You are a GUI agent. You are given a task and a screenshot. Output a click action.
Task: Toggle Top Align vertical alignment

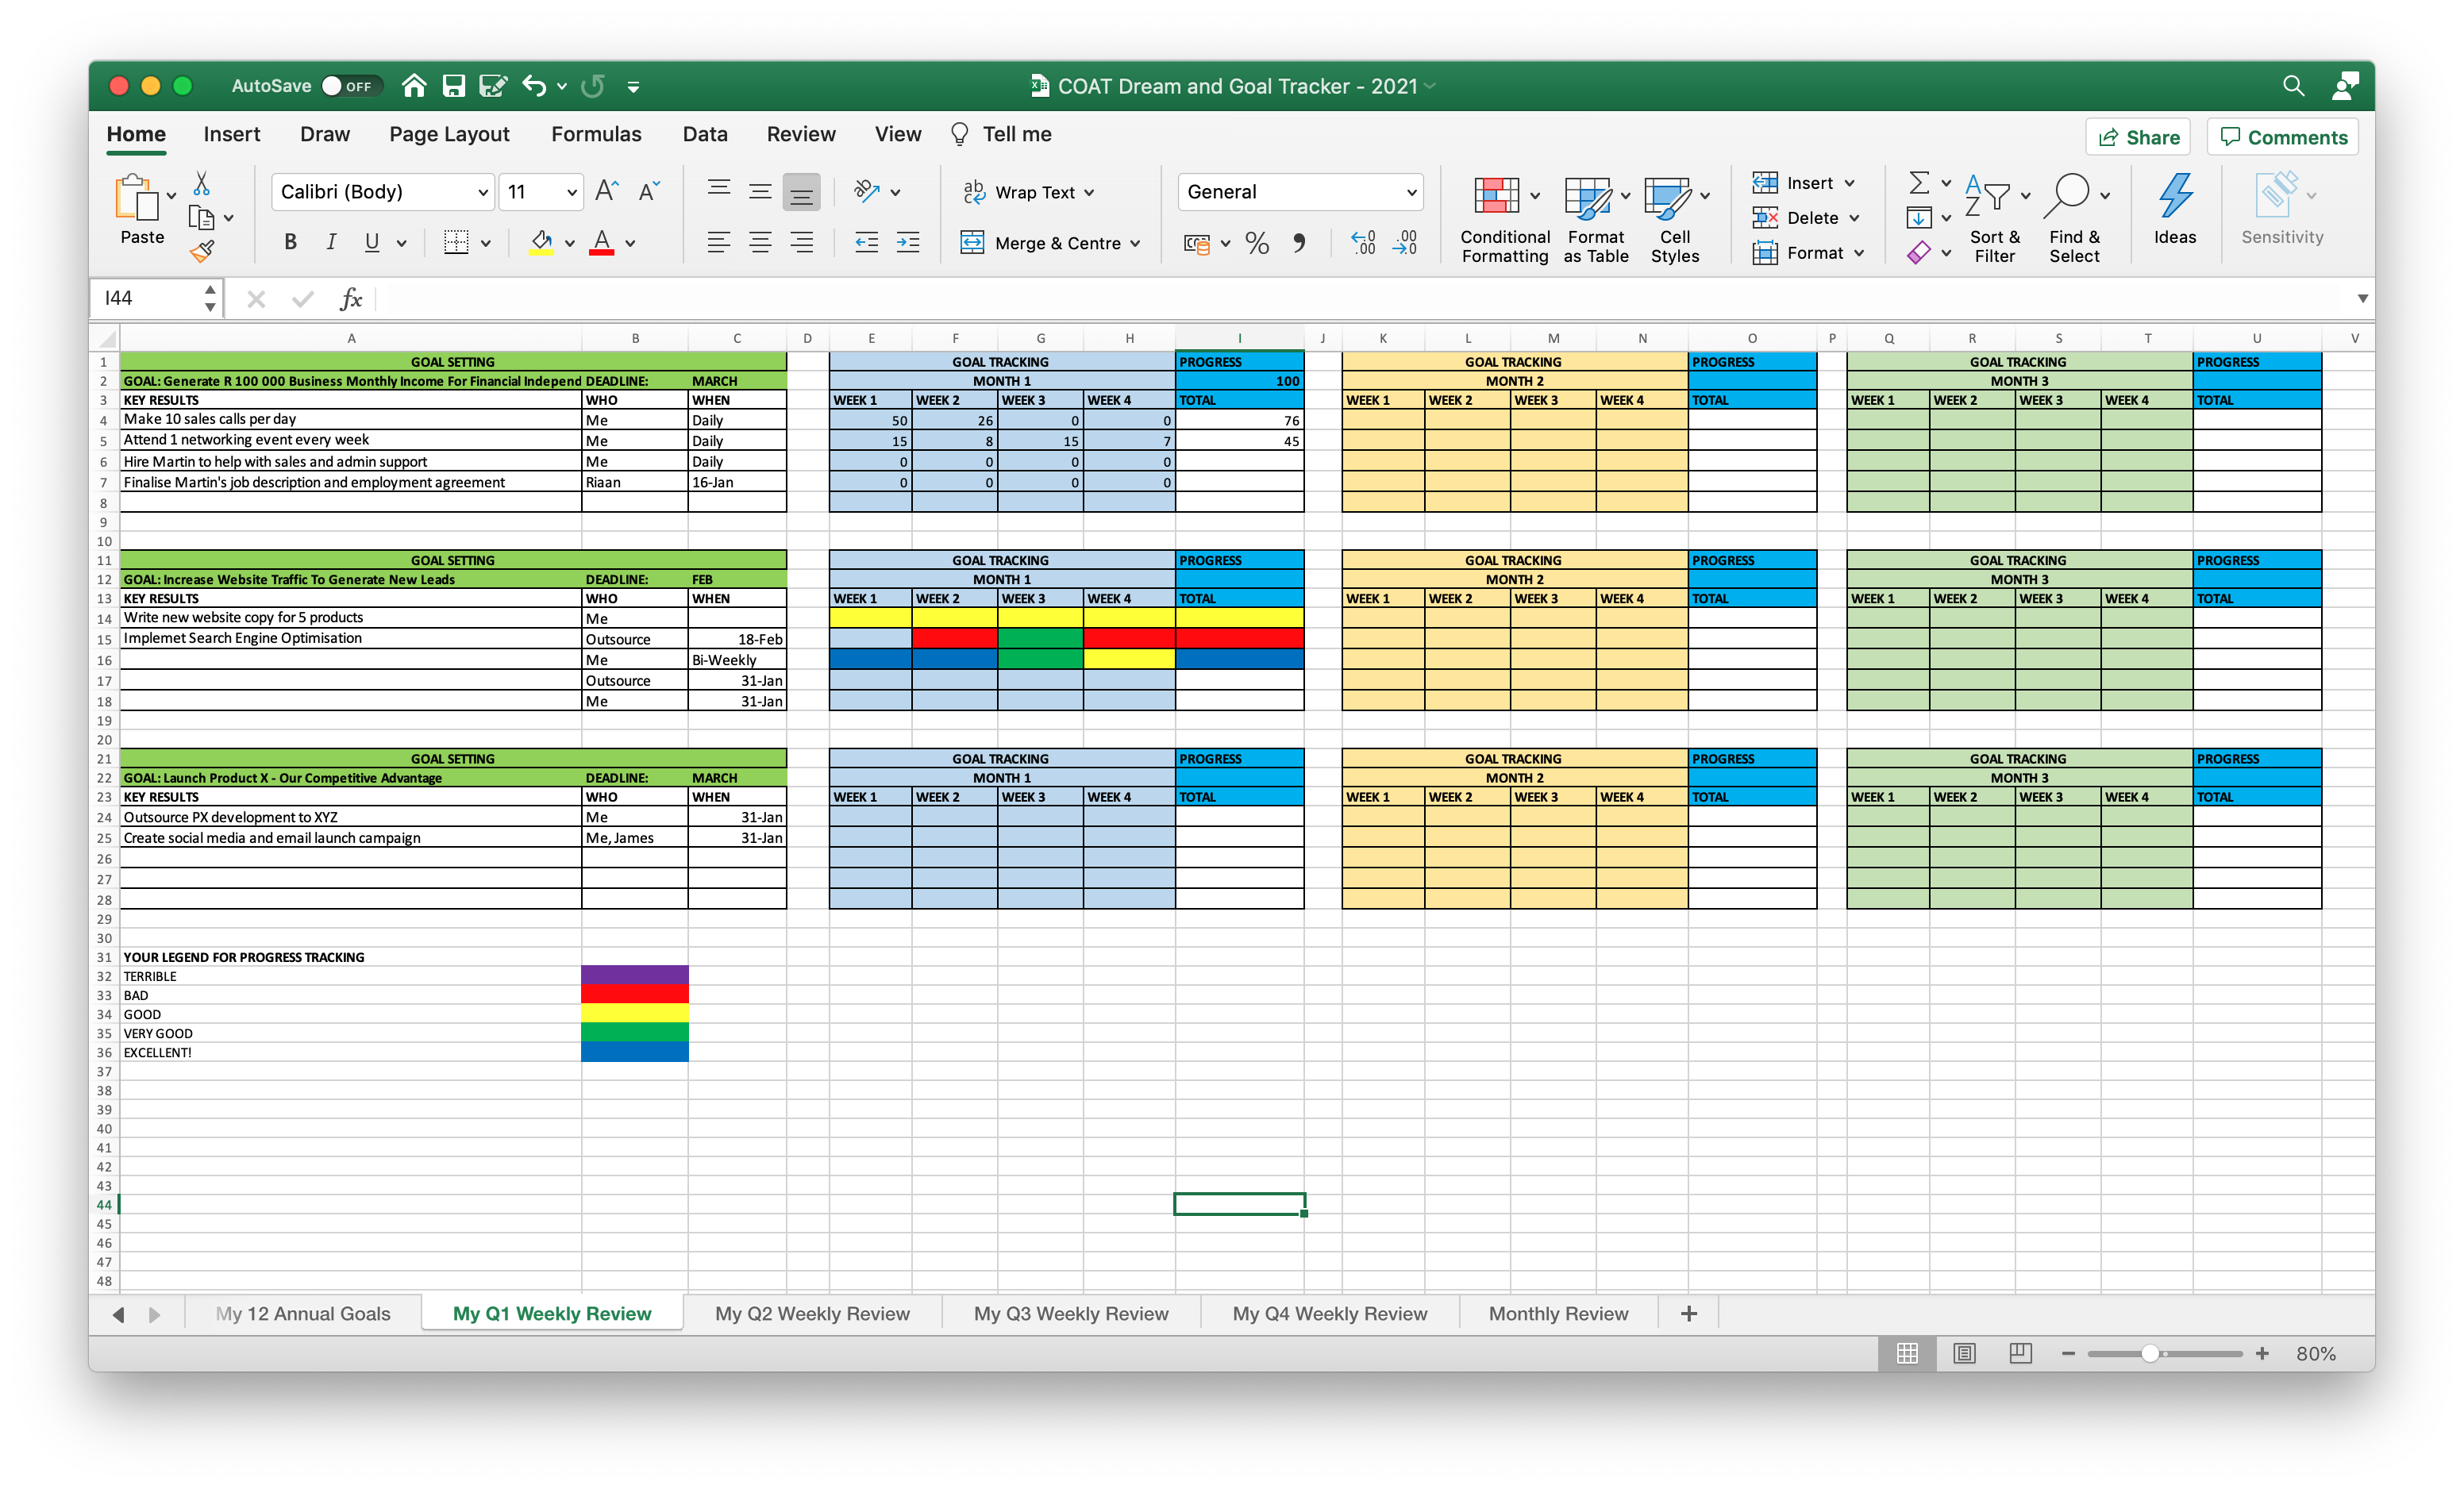pyautogui.click(x=718, y=188)
